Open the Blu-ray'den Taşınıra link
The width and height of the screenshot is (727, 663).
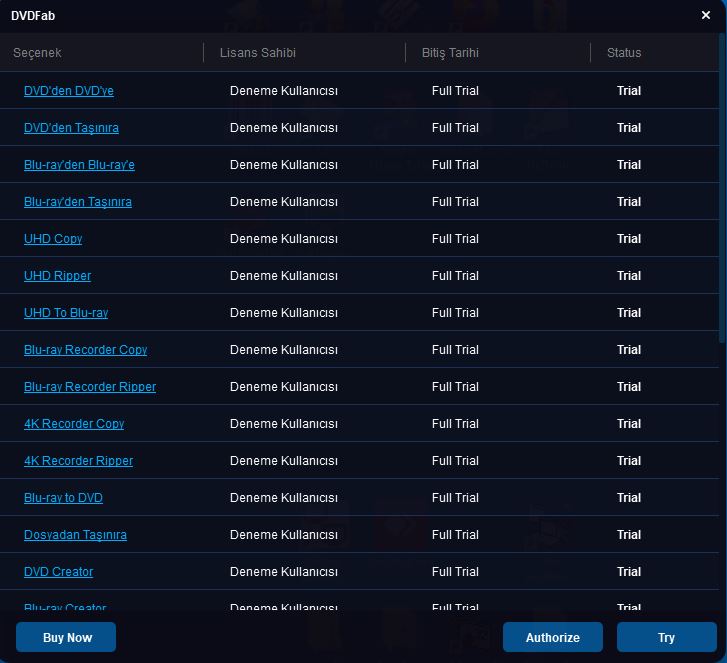(78, 202)
